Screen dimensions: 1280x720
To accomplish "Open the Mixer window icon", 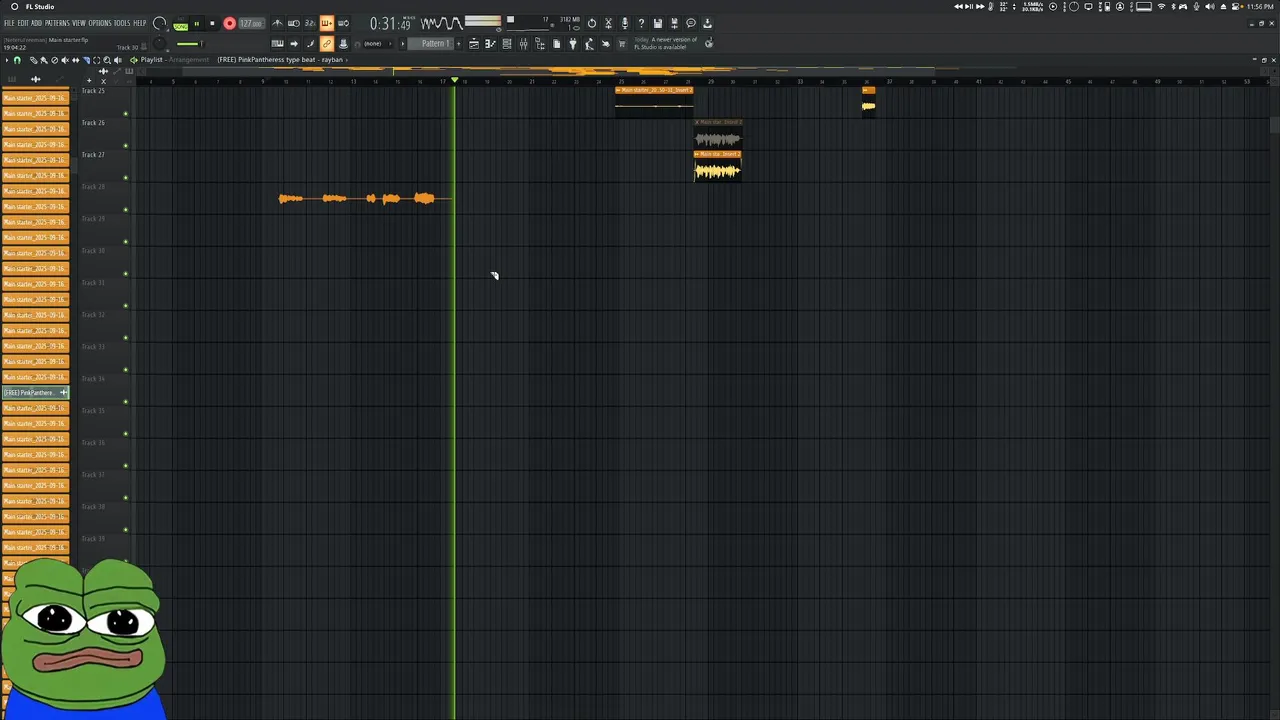I will coord(523,44).
